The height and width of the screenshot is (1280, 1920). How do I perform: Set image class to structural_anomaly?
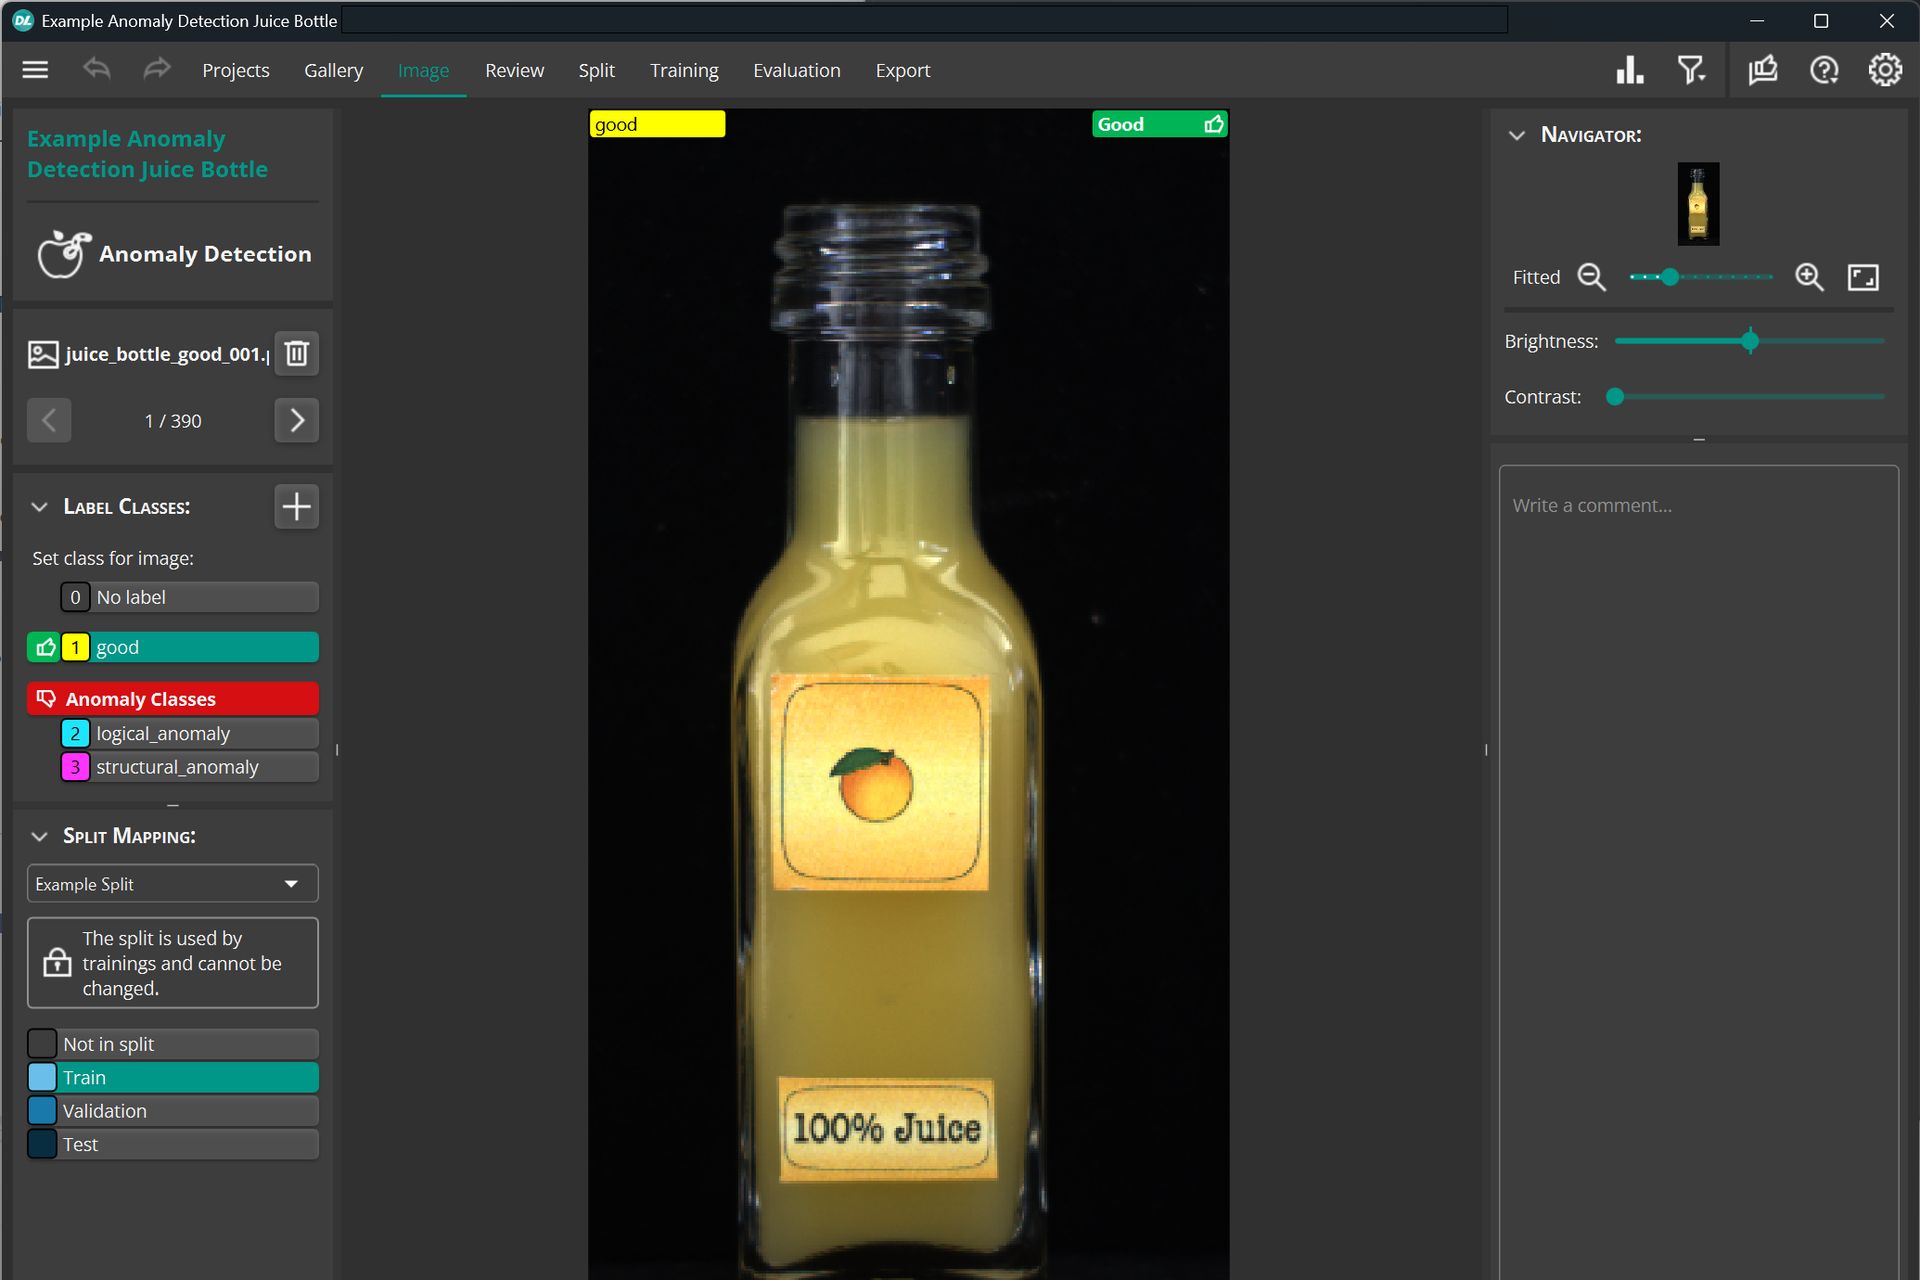189,767
